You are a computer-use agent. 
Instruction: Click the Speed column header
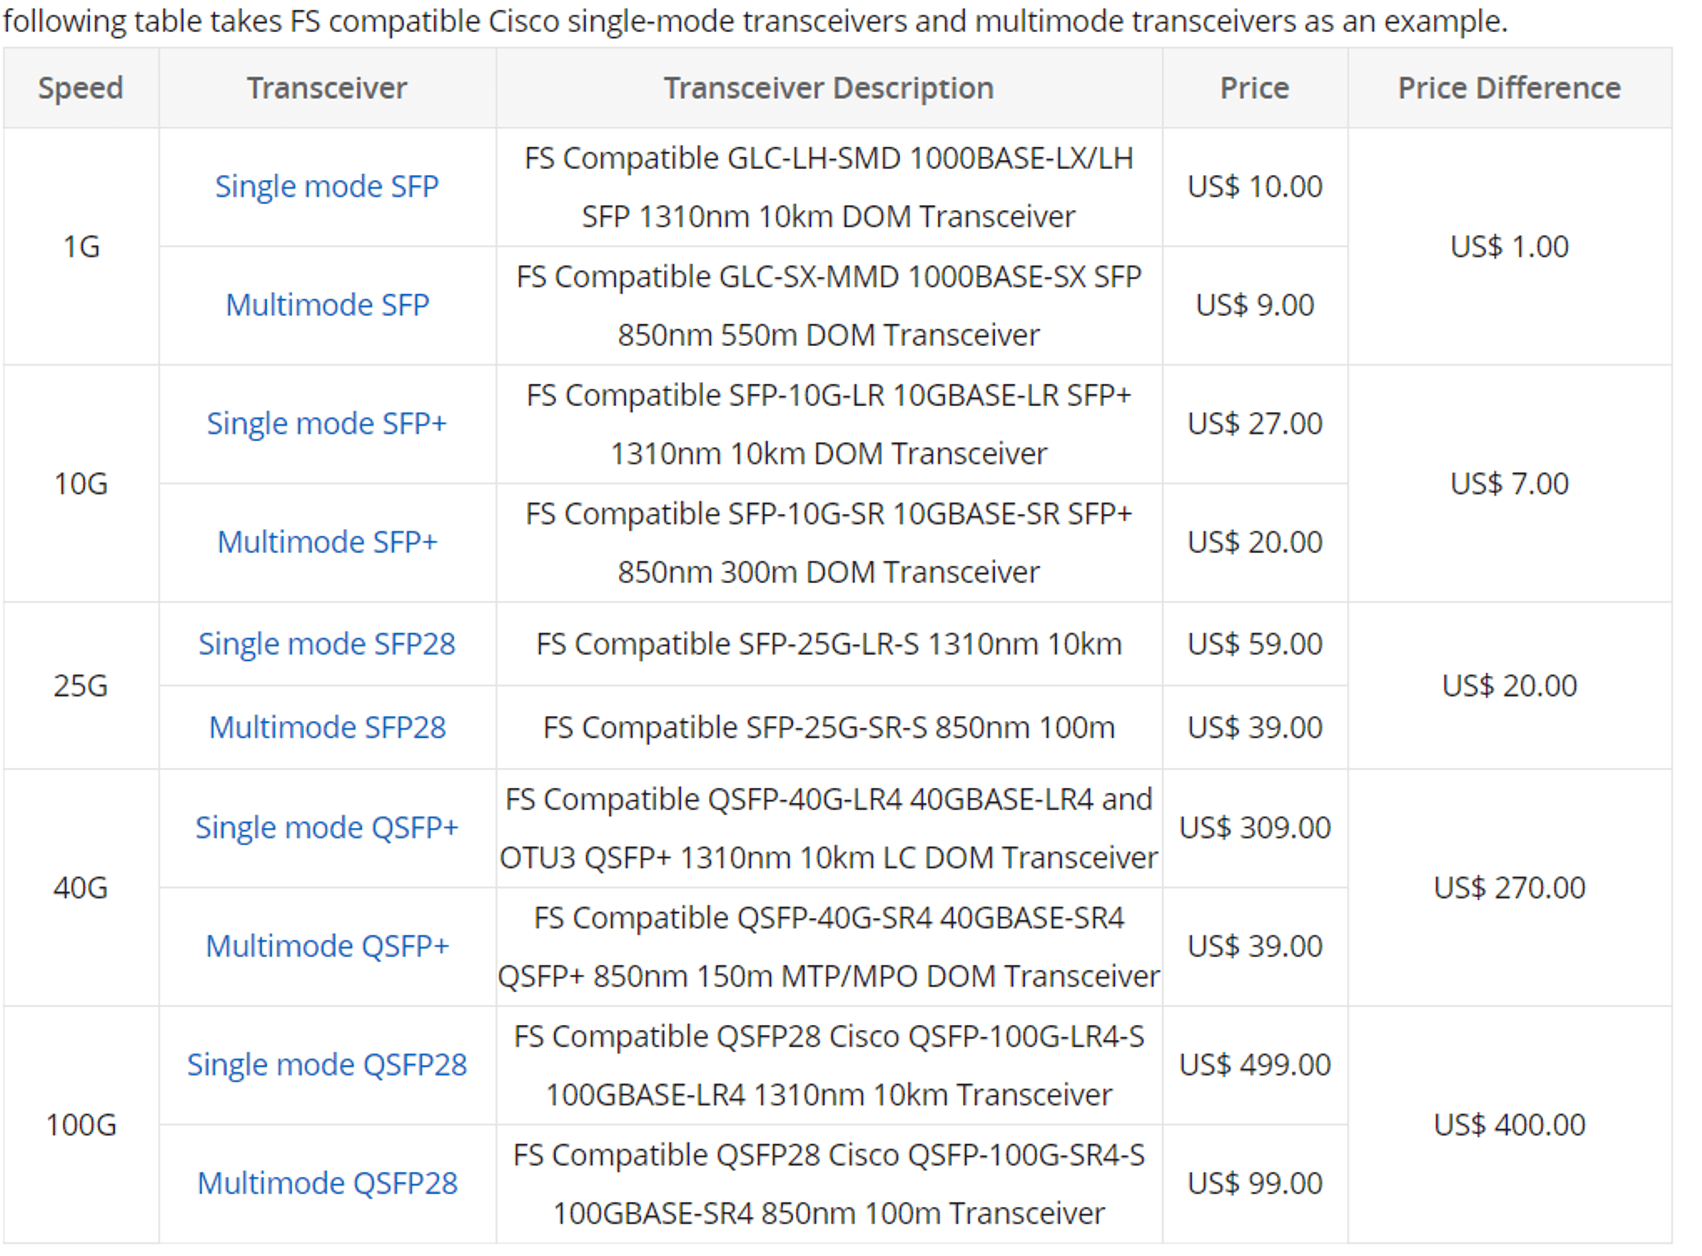click(80, 88)
